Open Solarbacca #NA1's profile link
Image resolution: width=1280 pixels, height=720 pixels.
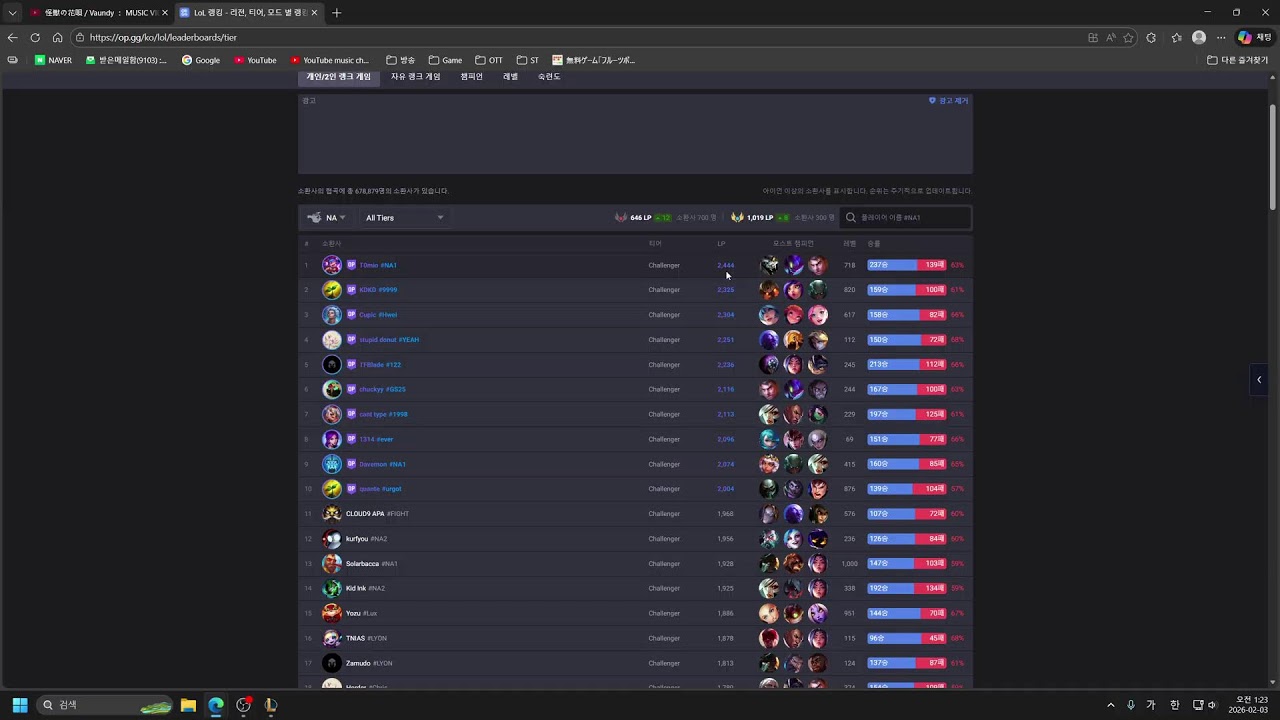371,564
